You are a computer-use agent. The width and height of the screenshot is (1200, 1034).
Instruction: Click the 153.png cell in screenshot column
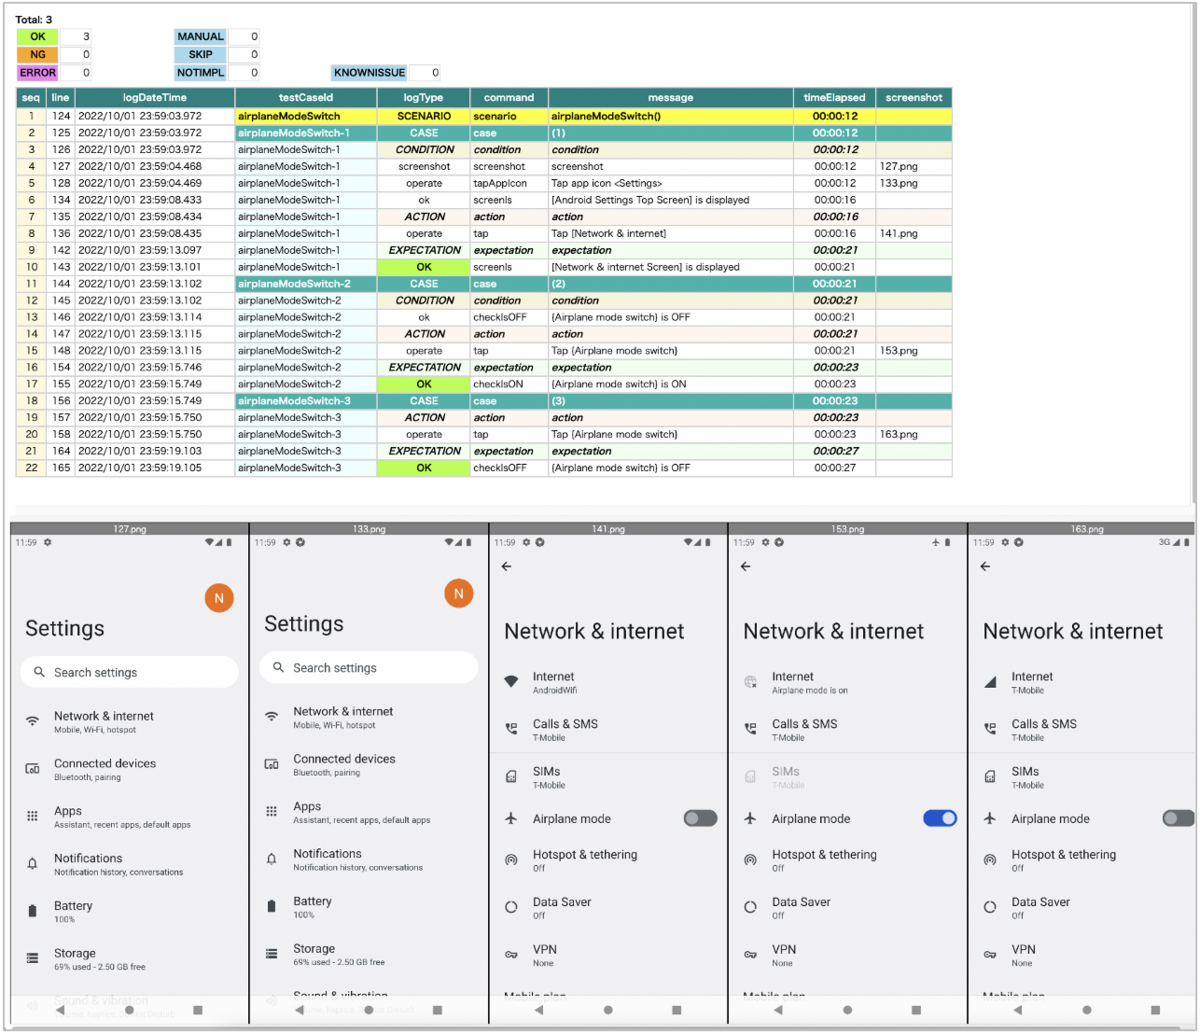(x=914, y=351)
